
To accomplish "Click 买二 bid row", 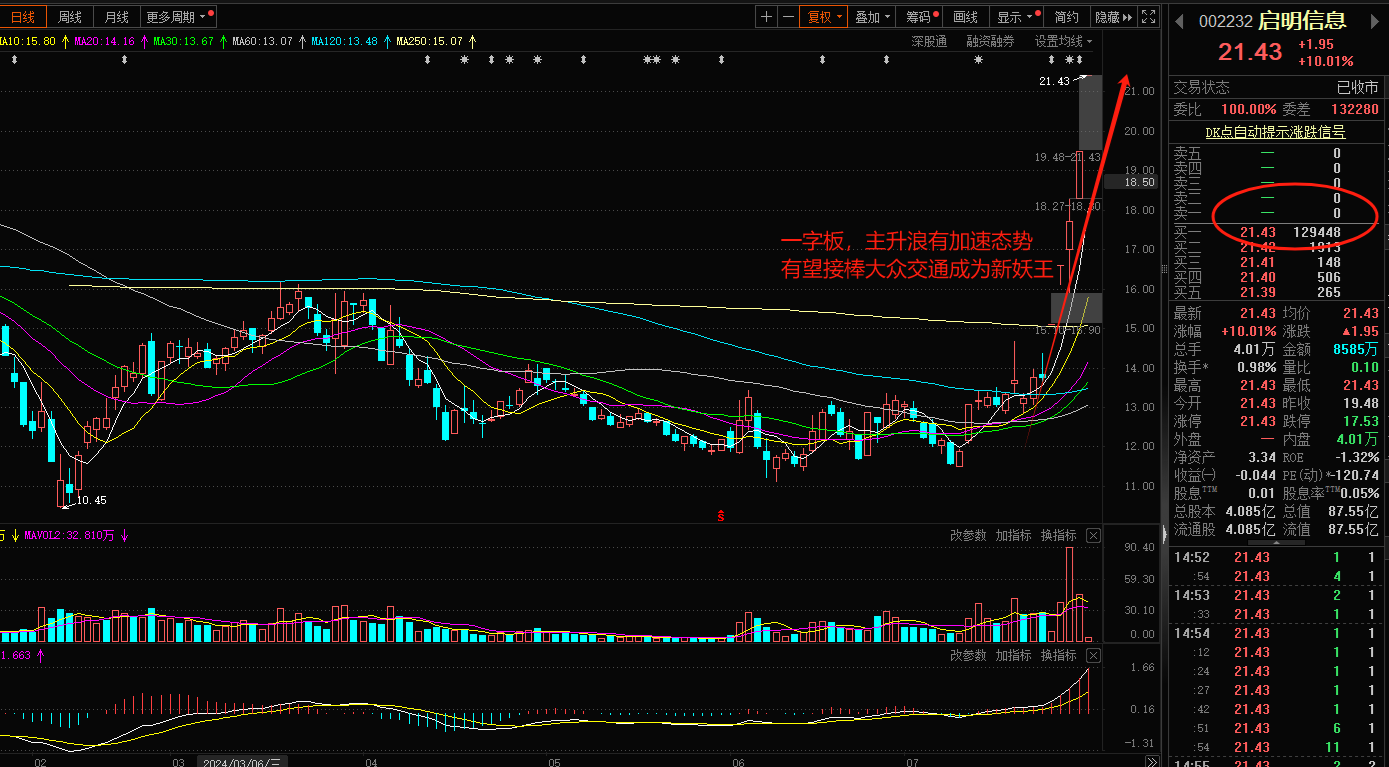I will 1276,247.
